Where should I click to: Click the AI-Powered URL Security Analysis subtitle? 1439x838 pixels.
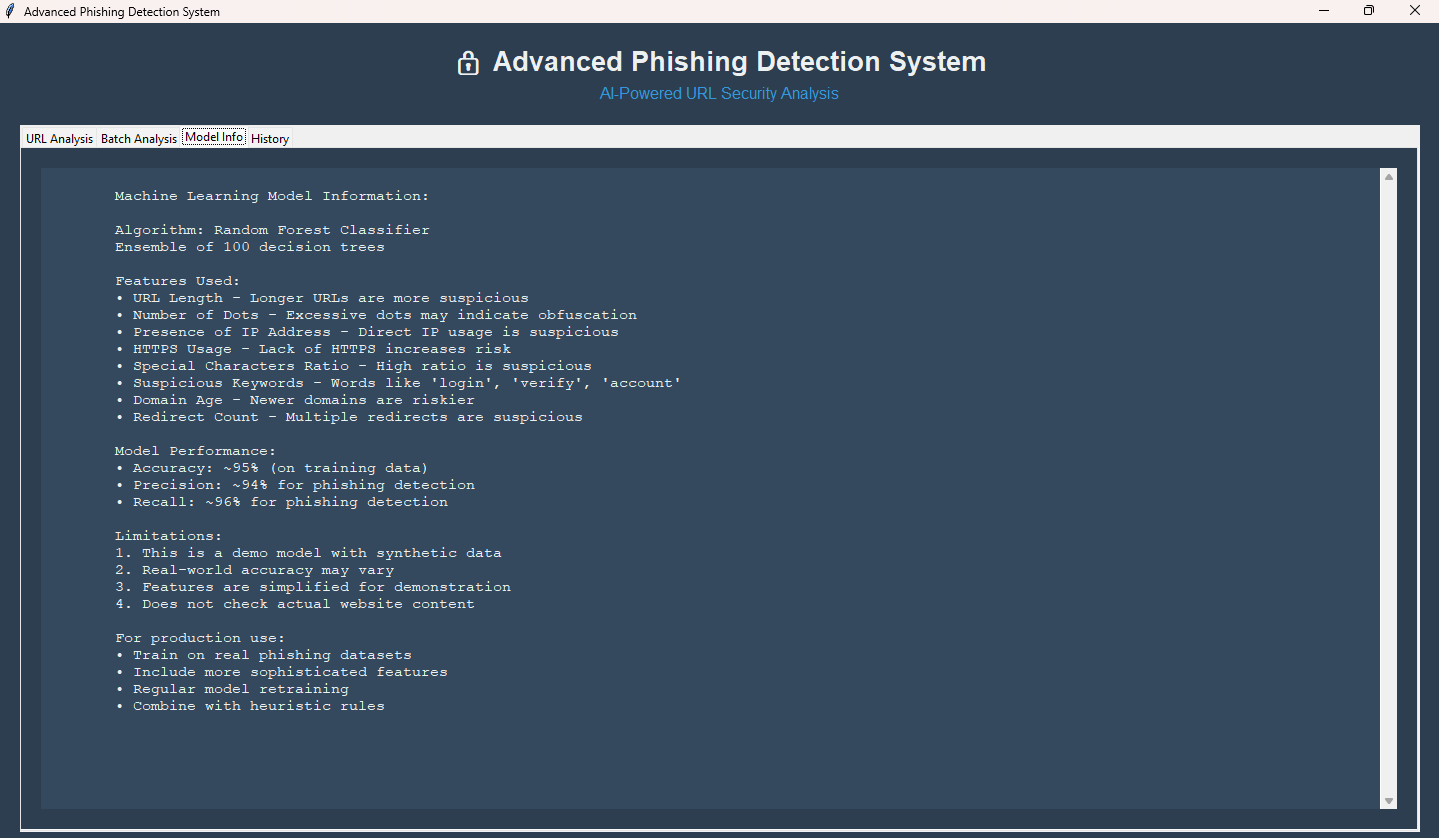click(719, 94)
